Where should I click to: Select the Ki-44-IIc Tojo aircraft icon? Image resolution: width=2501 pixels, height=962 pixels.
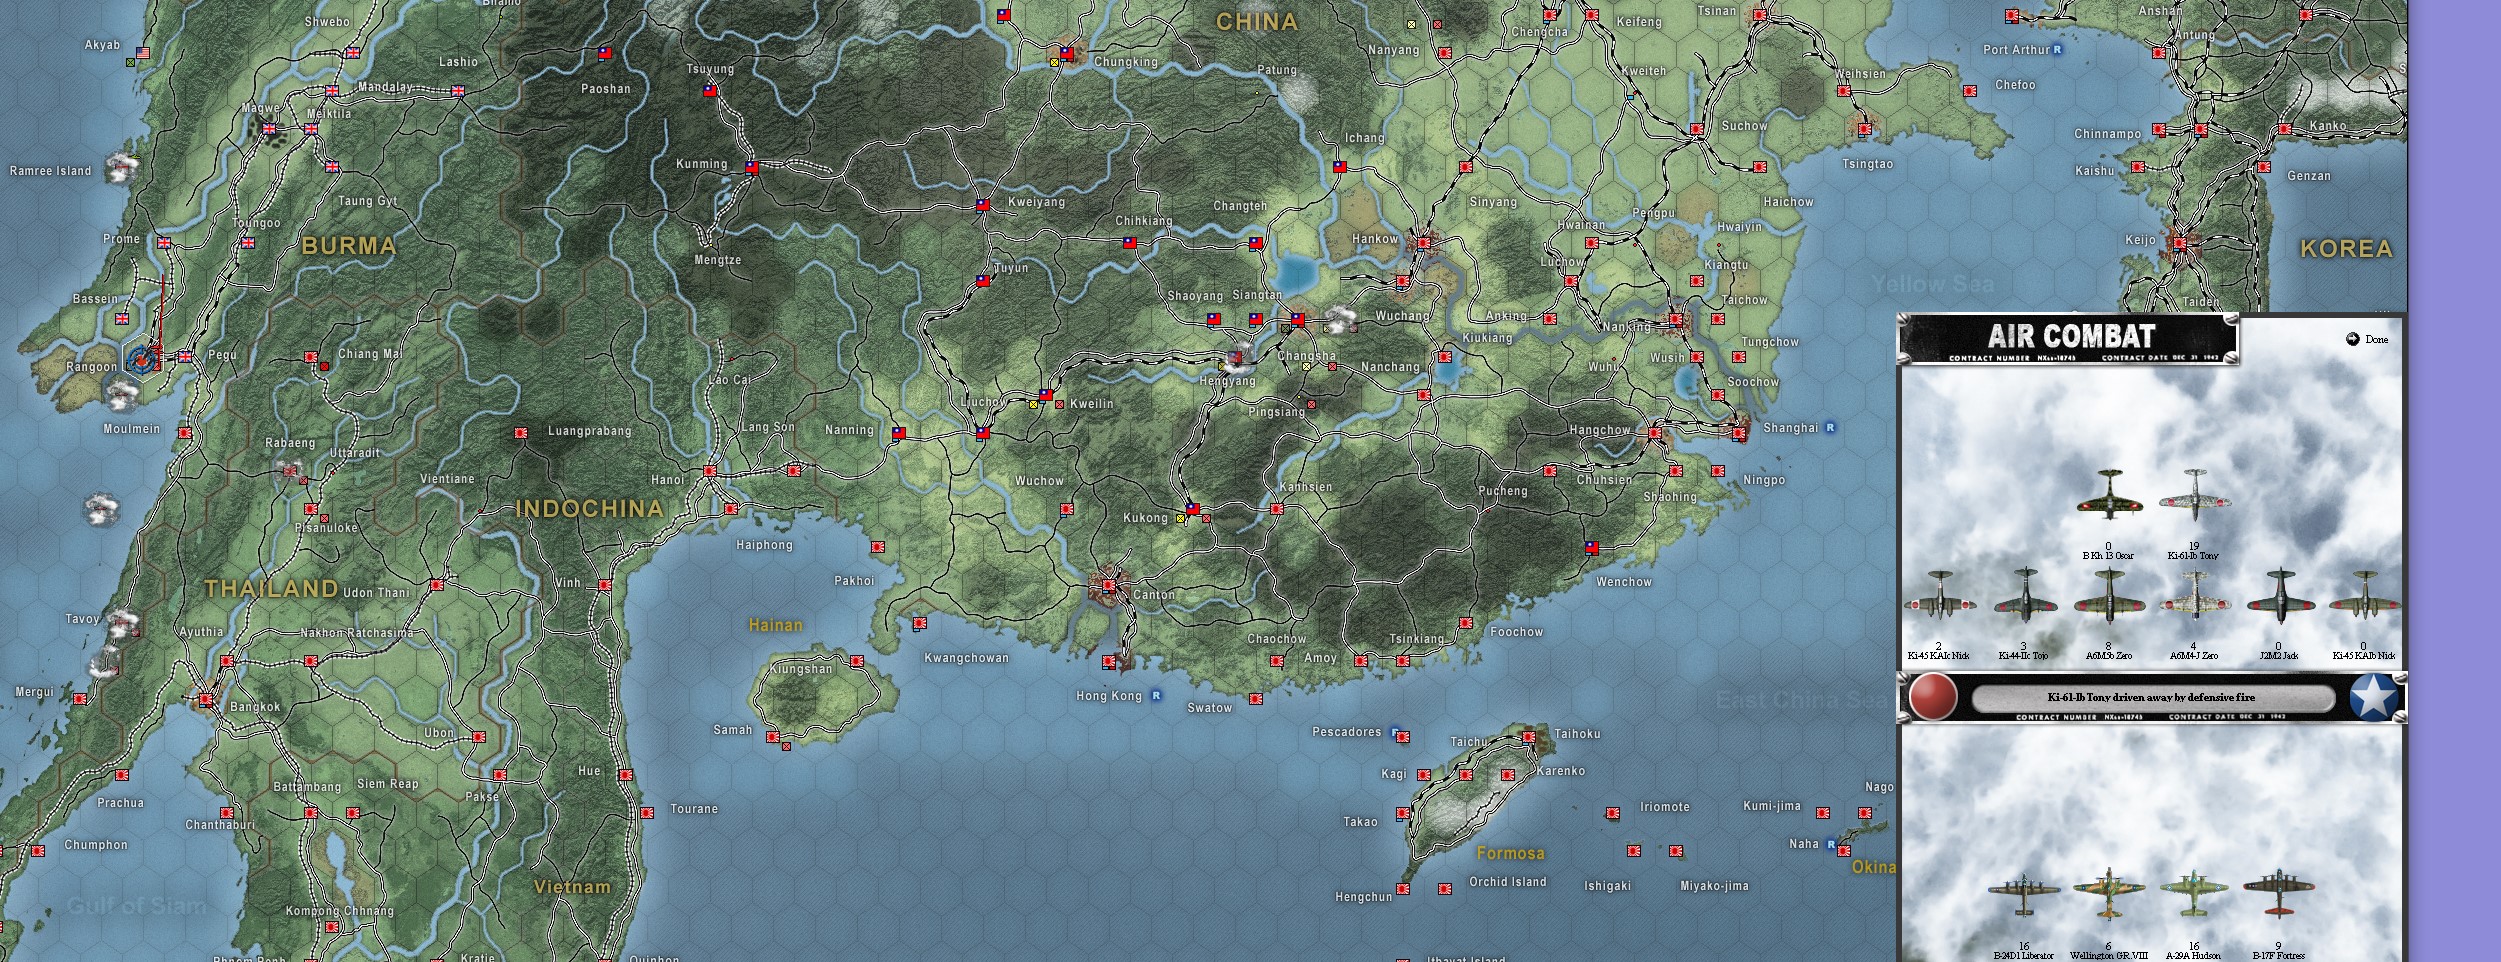(x=2025, y=595)
